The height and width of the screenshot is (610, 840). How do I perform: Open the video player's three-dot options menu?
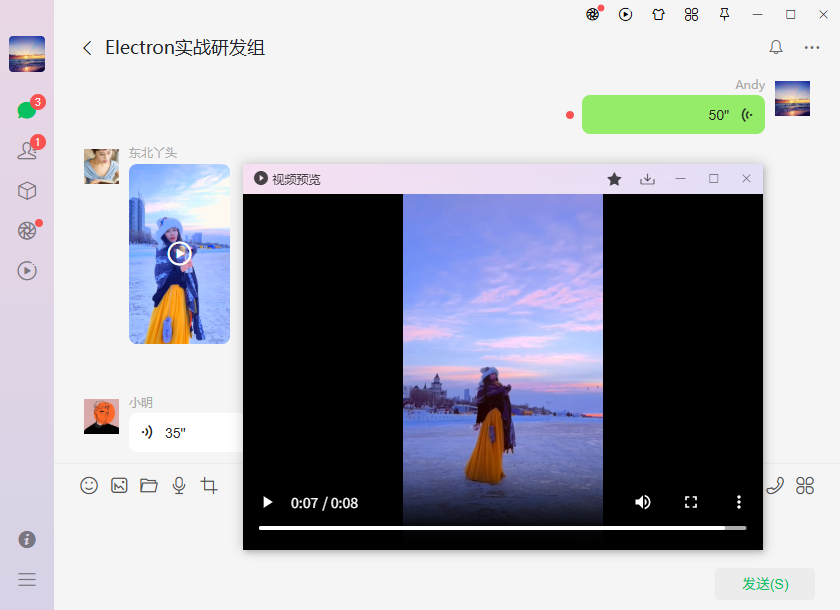coord(738,502)
